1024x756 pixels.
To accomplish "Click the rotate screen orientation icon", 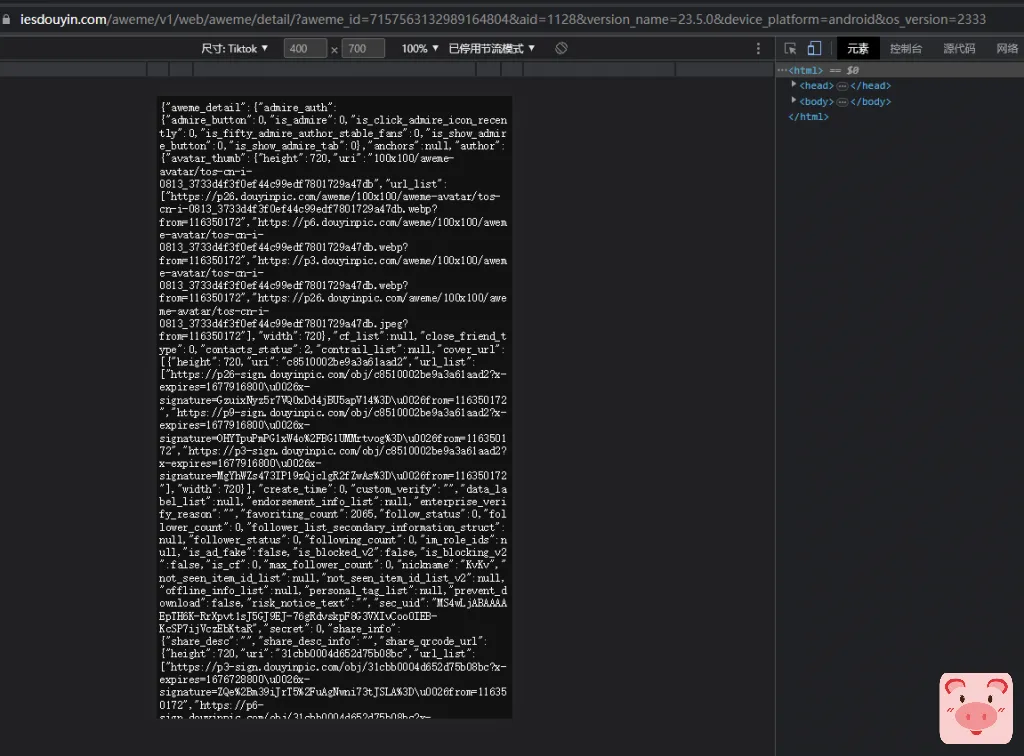I will tap(561, 48).
